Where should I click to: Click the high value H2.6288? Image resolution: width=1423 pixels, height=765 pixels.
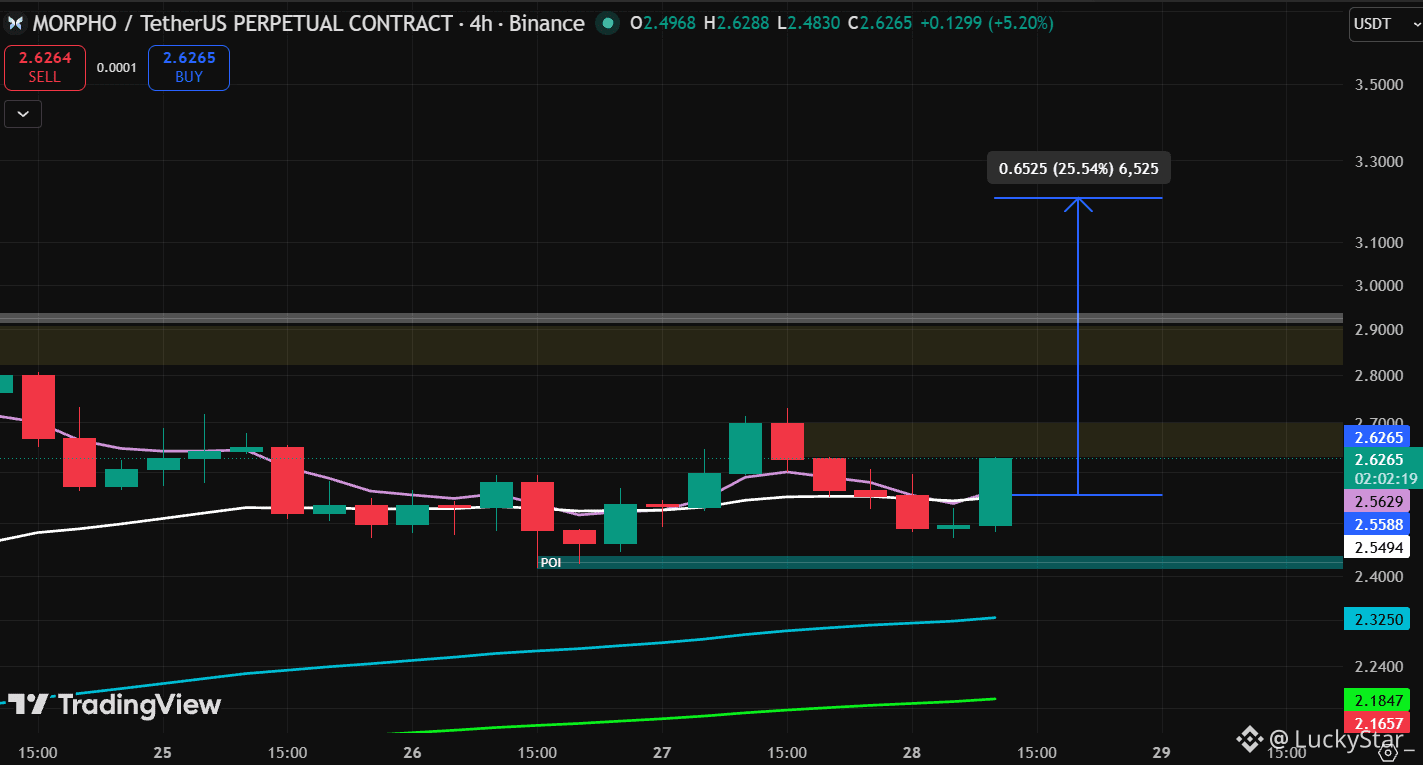pyautogui.click(x=738, y=23)
